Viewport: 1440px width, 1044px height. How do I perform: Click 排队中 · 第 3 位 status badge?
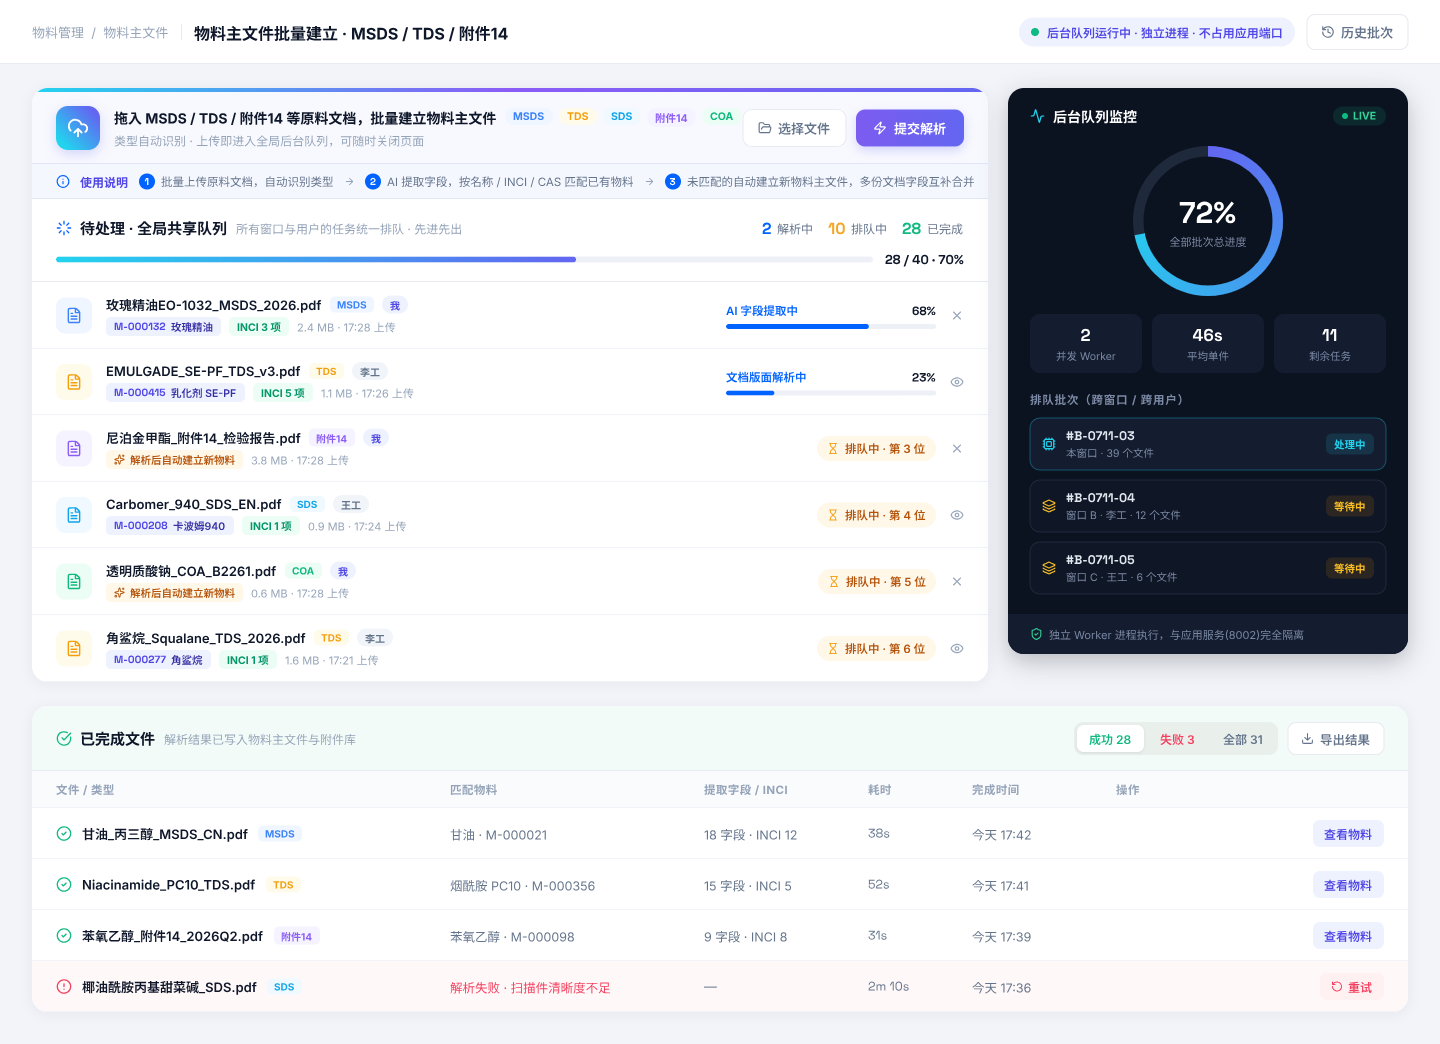tap(877, 449)
